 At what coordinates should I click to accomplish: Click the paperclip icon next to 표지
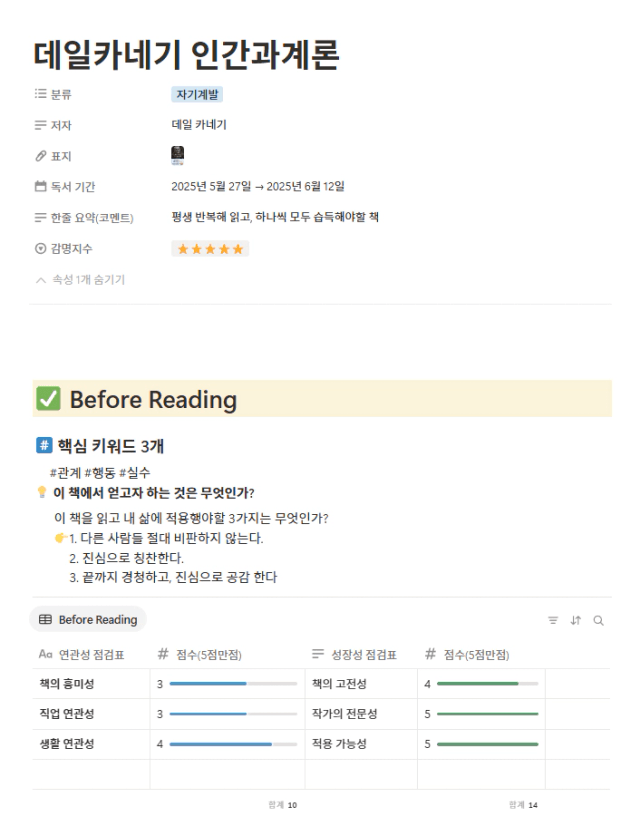(x=40, y=156)
